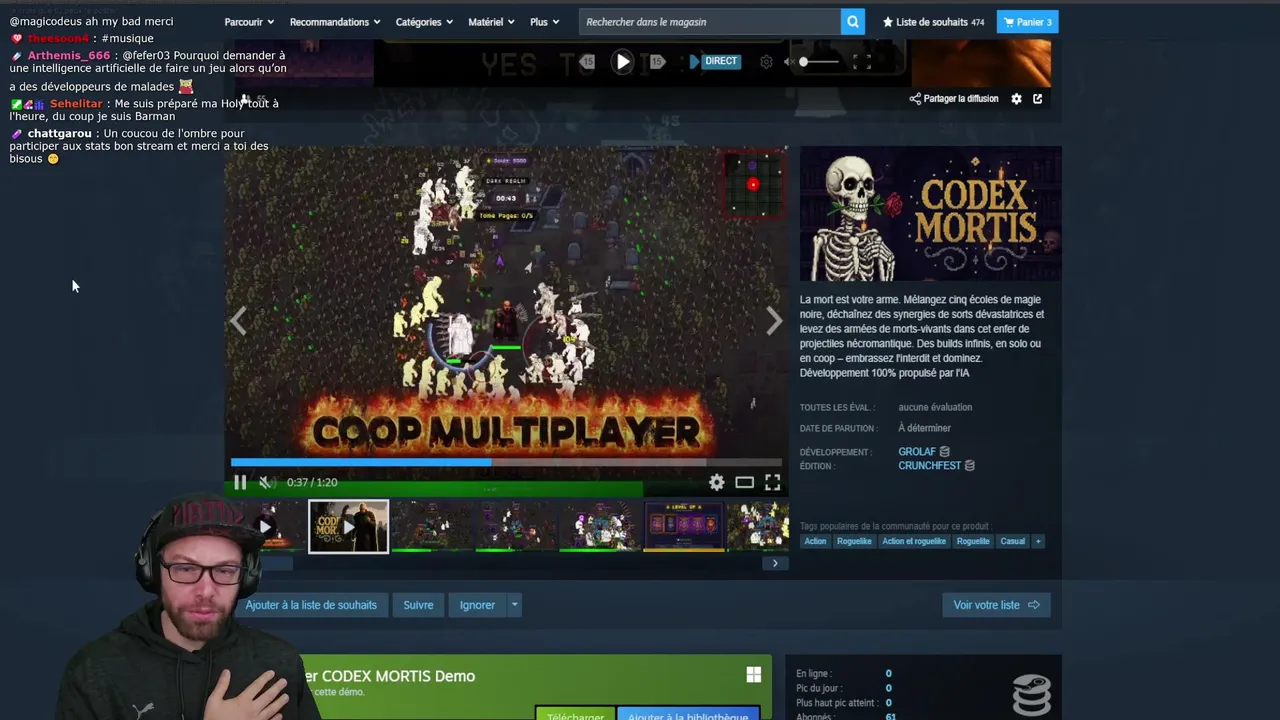The image size is (1280, 720).
Task: Click trailer time readout 0:37 / 1:20
Action: coord(312,482)
